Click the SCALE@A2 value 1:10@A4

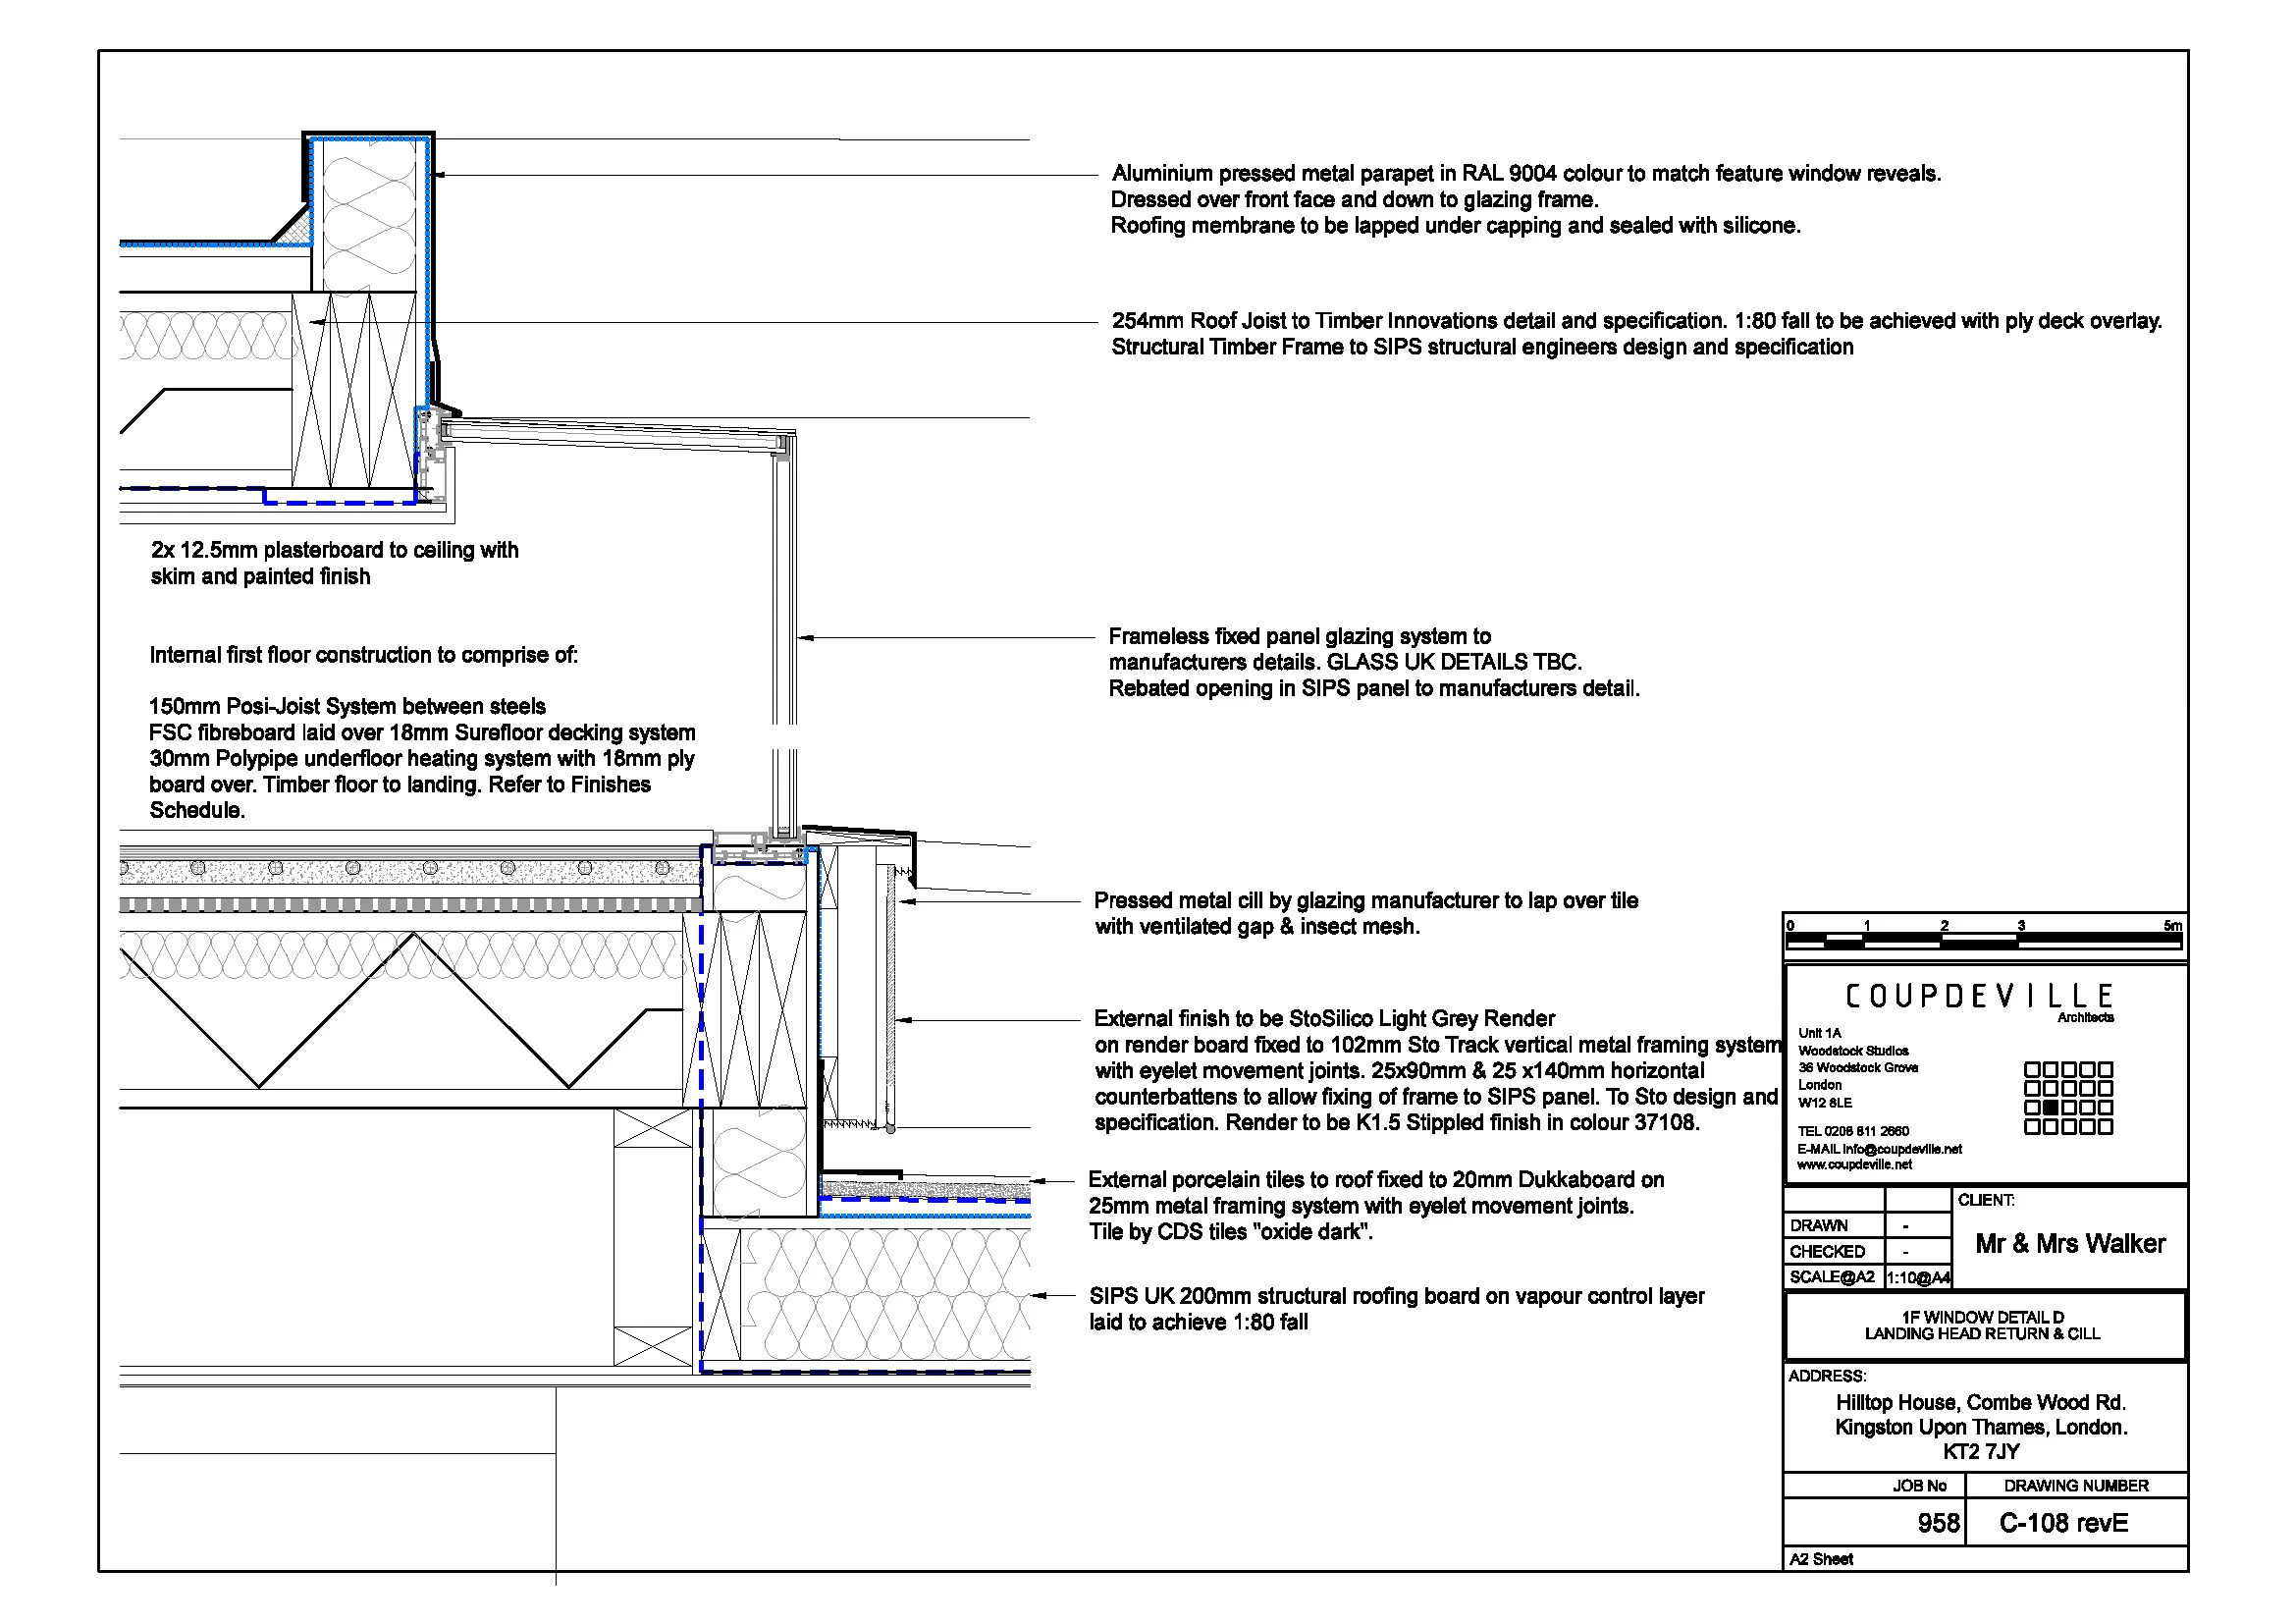click(x=1917, y=1278)
